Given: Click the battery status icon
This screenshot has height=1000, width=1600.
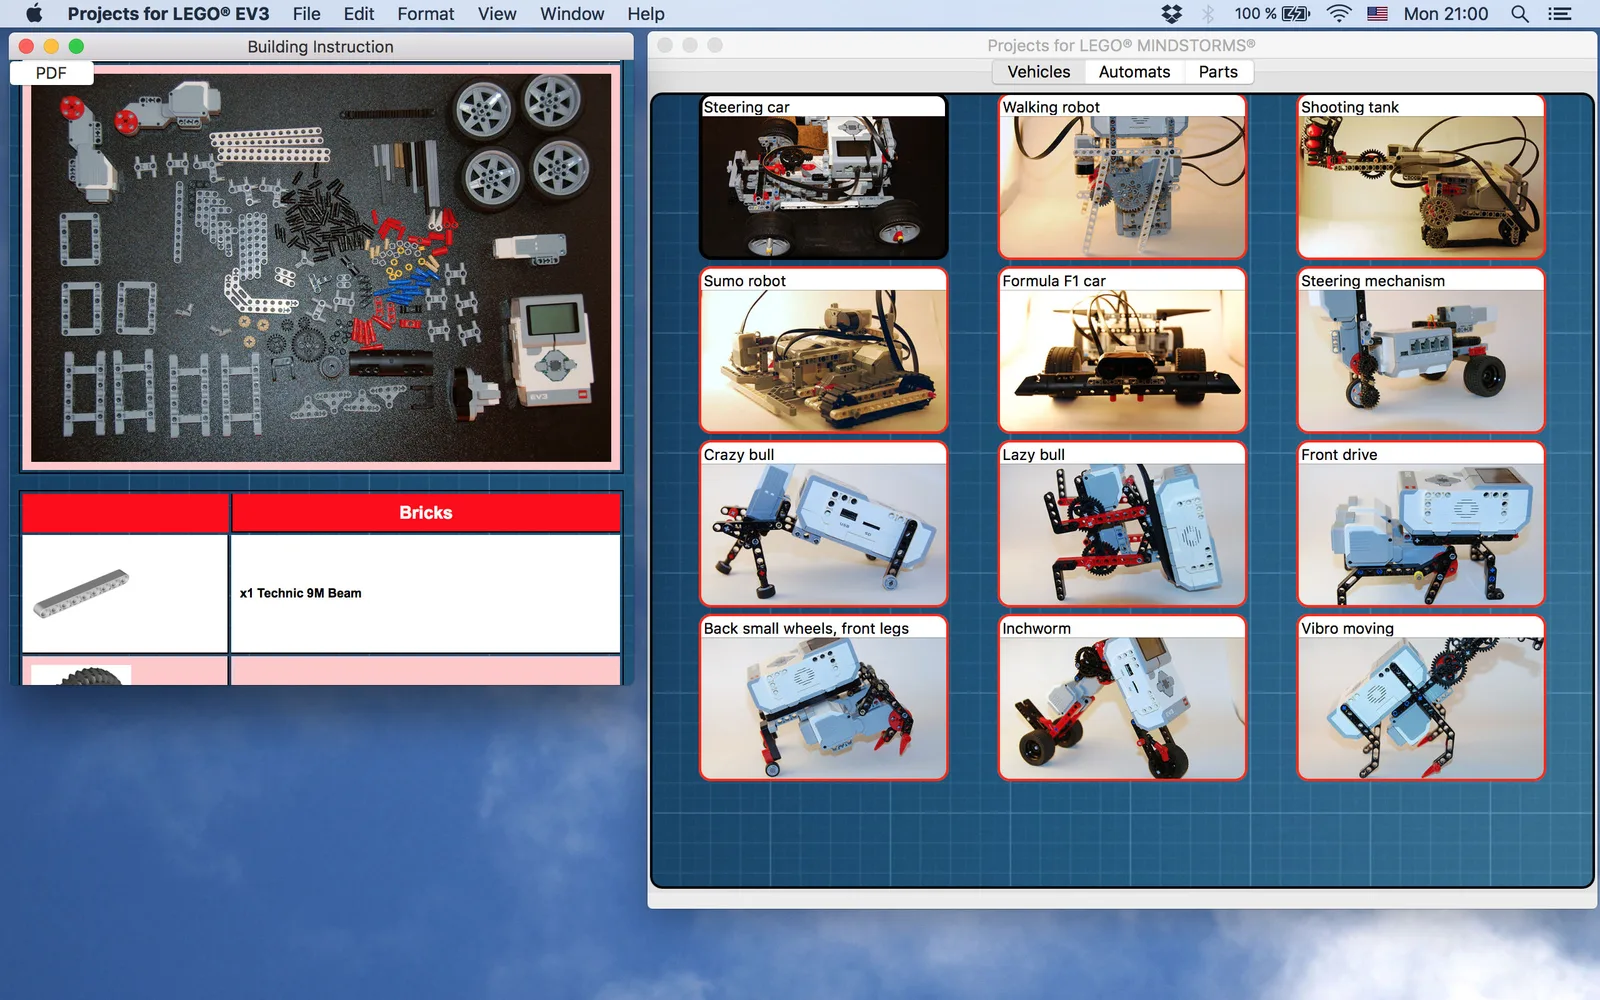Looking at the screenshot, I should [x=1296, y=14].
